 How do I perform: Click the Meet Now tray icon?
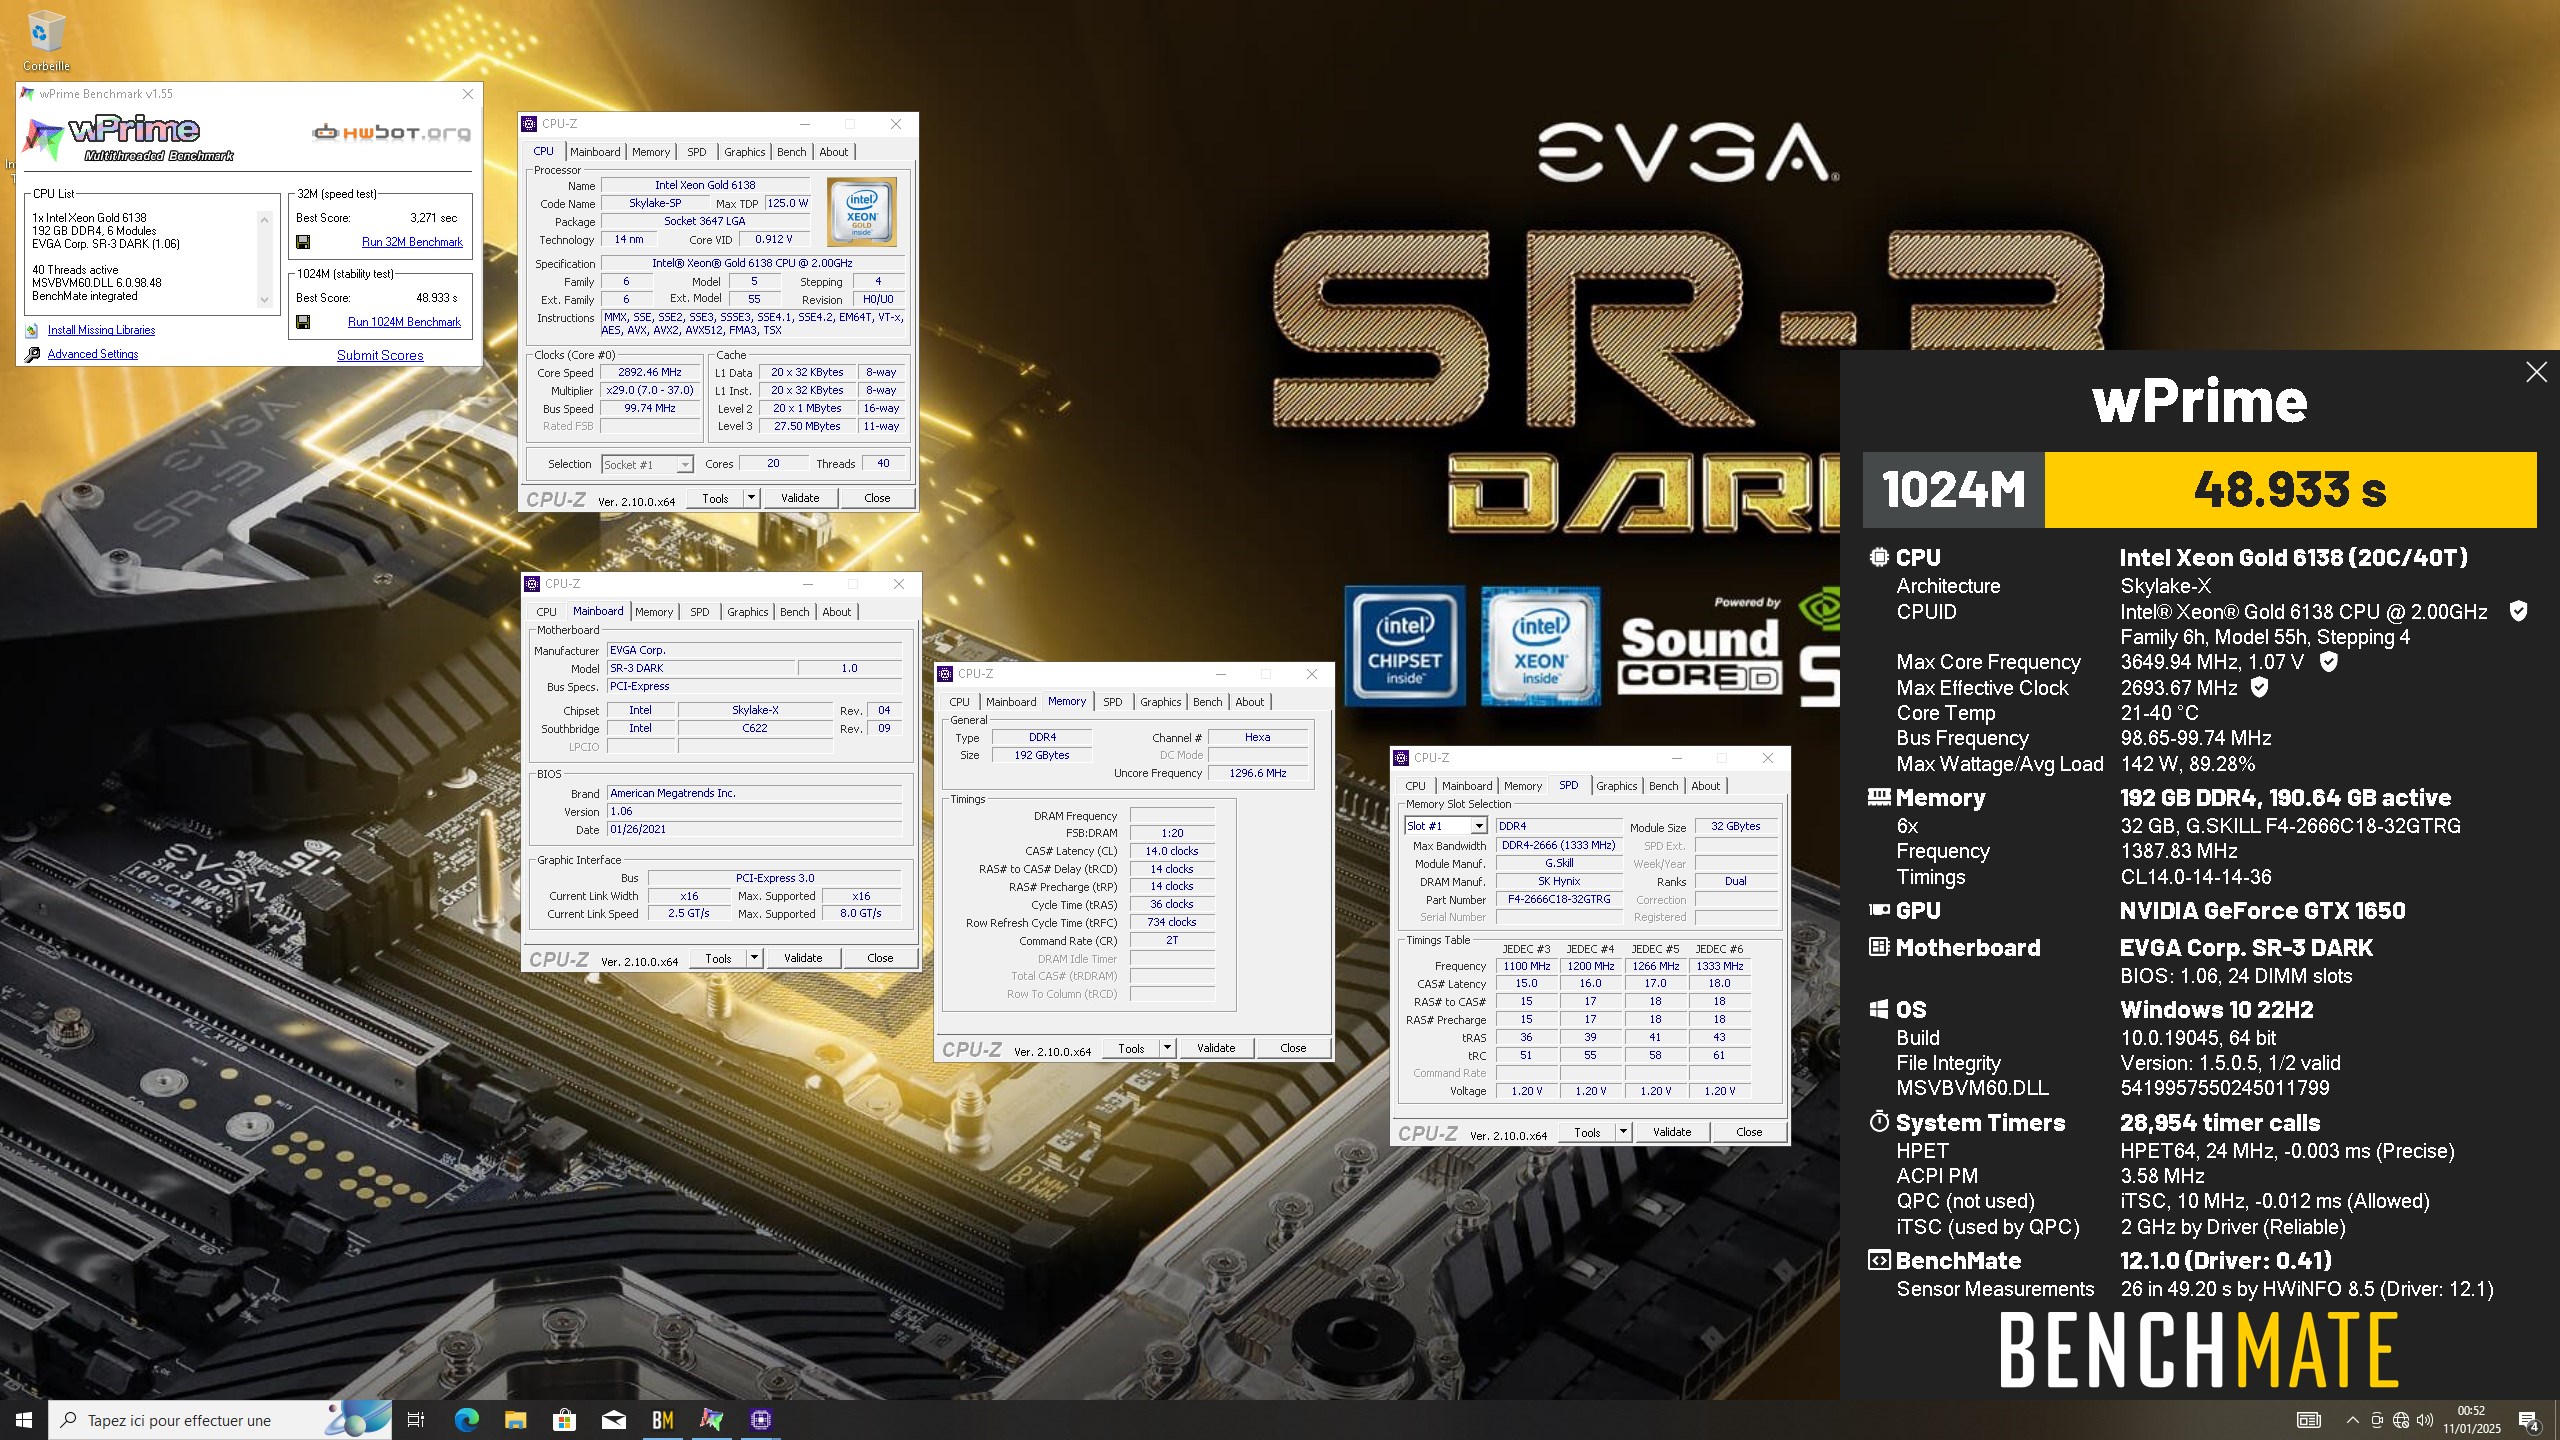pyautogui.click(x=2377, y=1420)
